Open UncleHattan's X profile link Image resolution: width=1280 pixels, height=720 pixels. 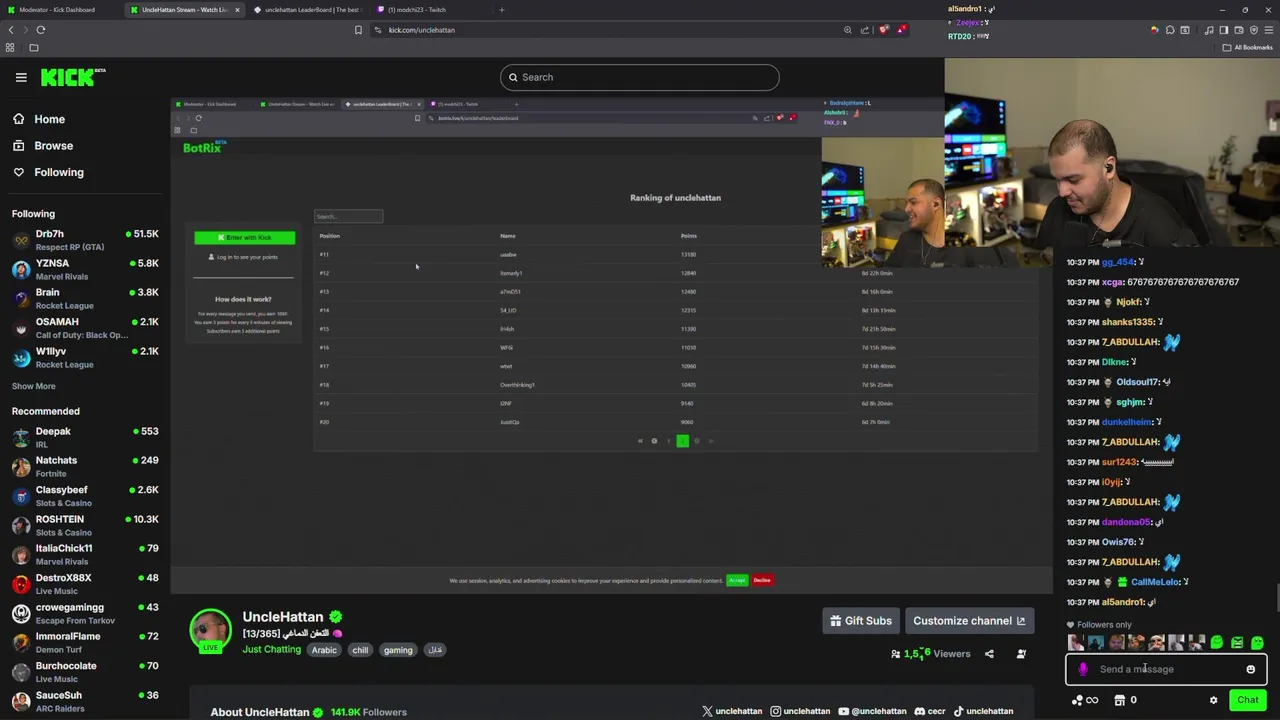732,711
